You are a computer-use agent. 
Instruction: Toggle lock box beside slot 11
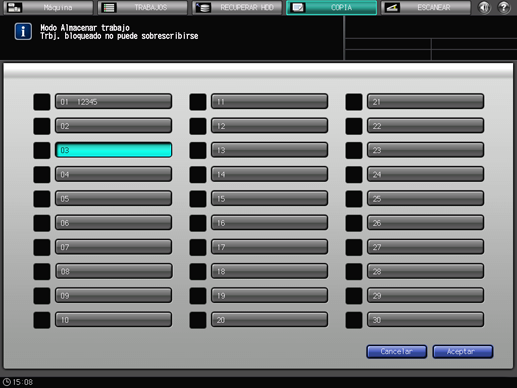198,102
